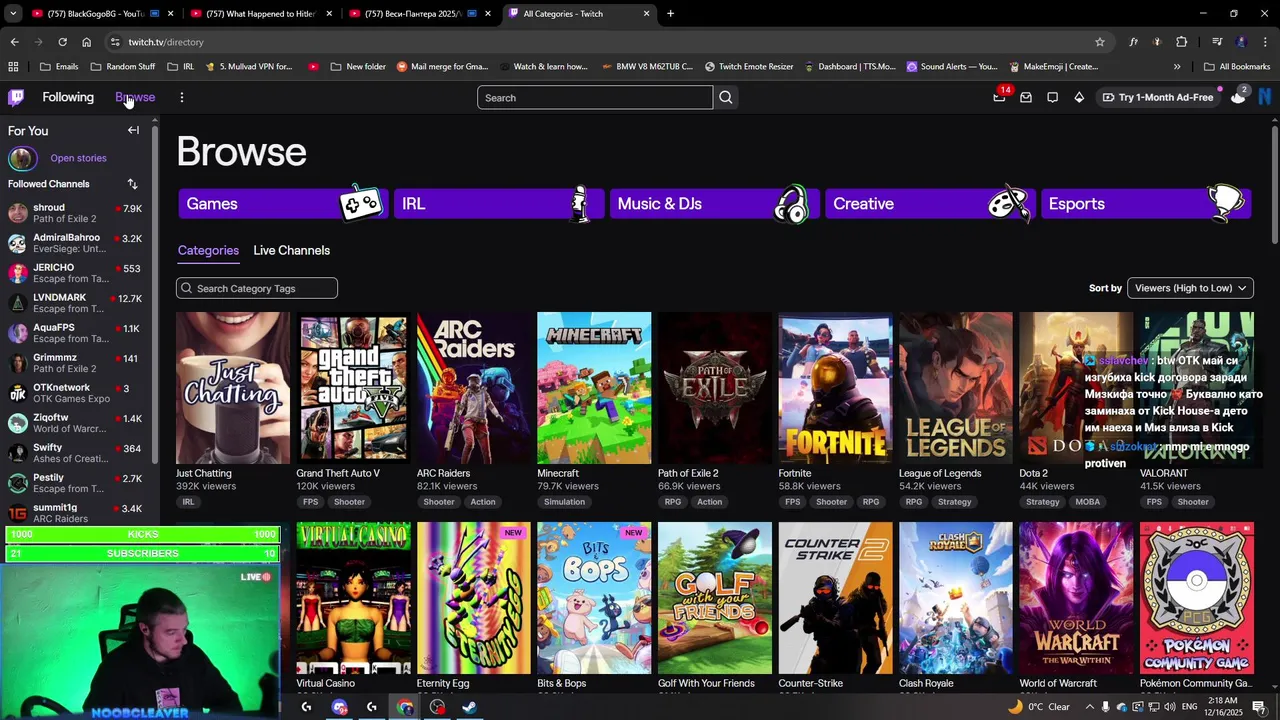Open All Bookmarks folder

[1236, 67]
